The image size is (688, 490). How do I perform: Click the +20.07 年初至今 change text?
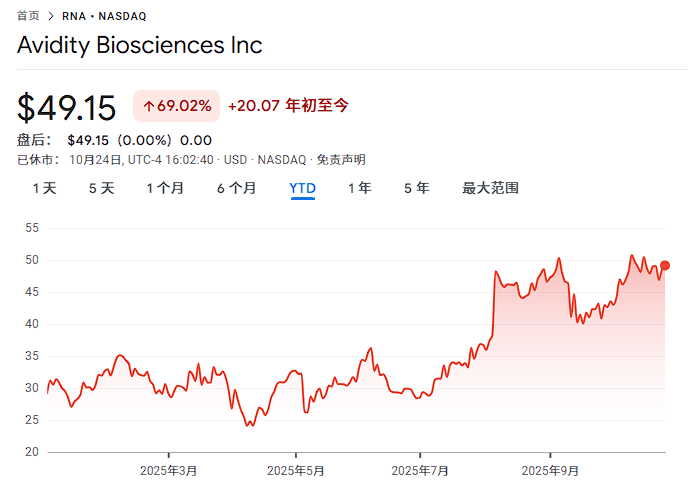288,106
